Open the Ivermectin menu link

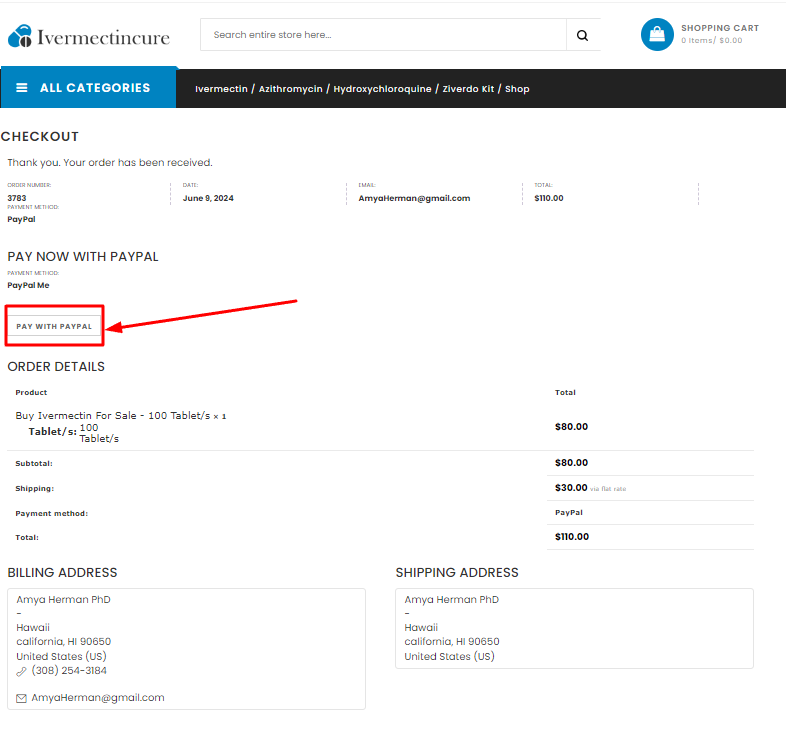tap(221, 89)
